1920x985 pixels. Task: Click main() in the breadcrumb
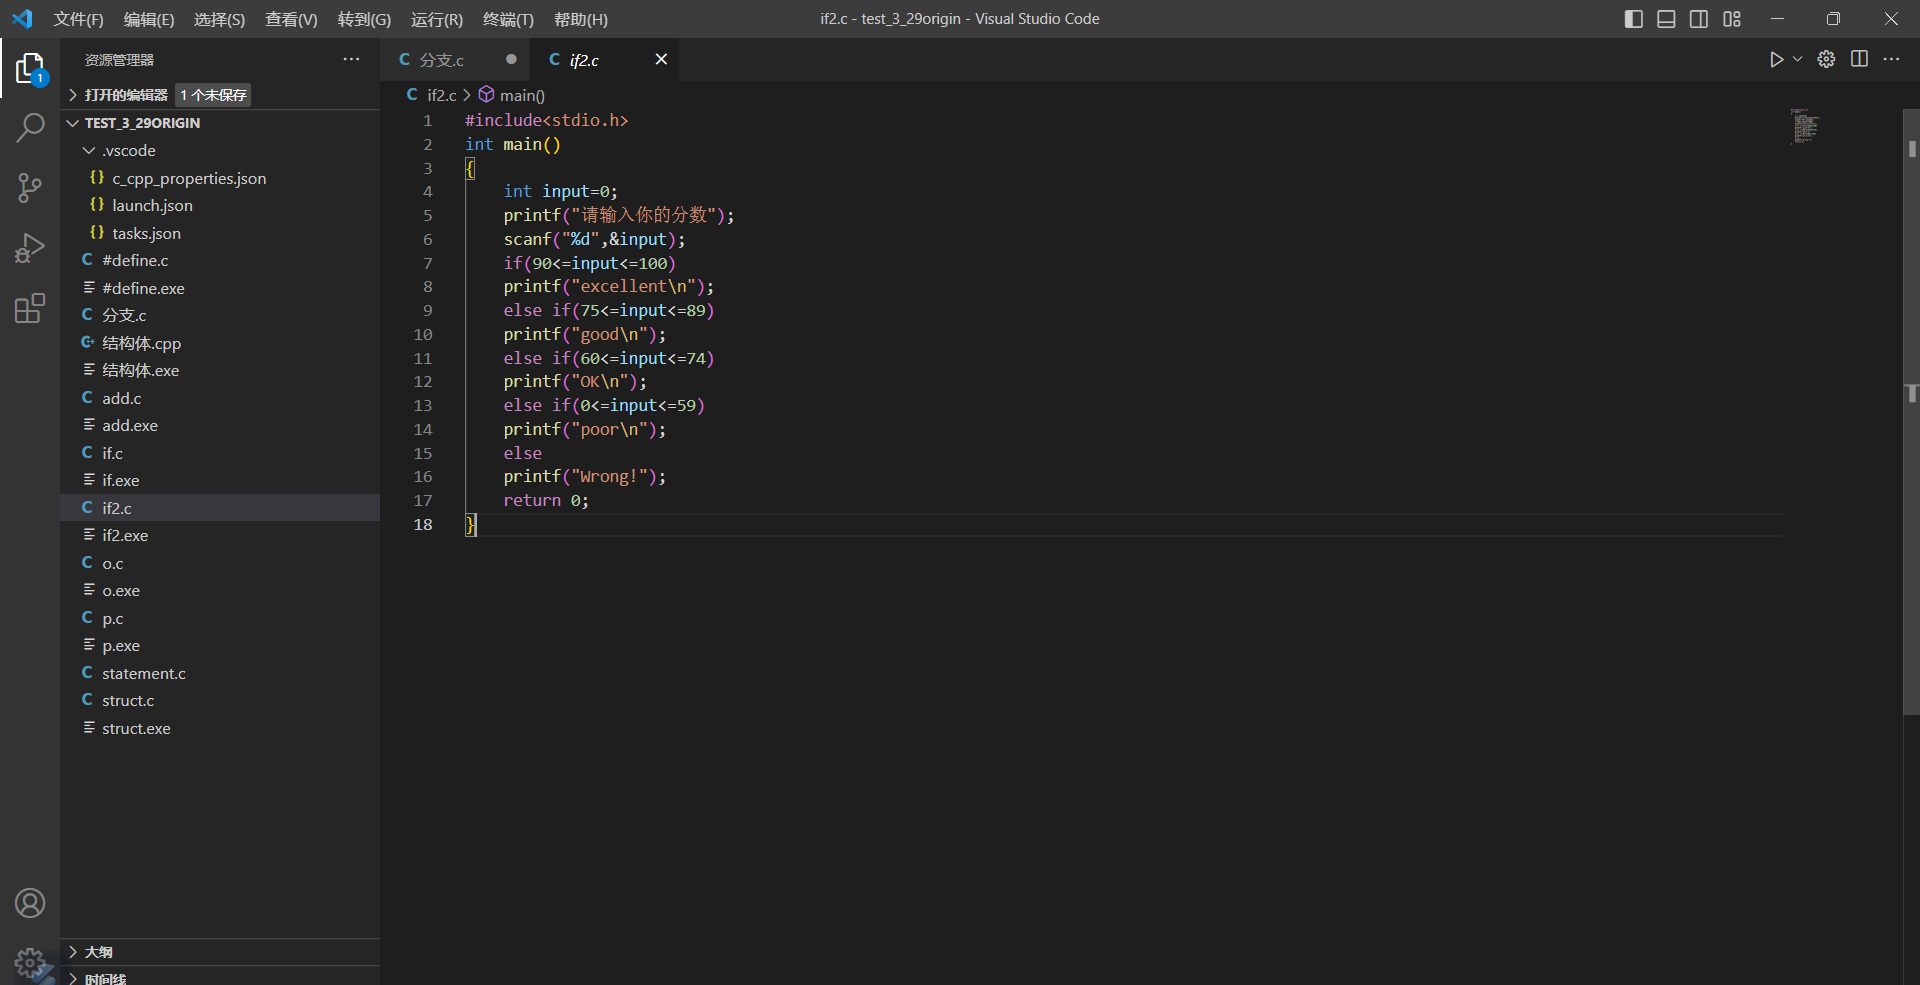(521, 95)
